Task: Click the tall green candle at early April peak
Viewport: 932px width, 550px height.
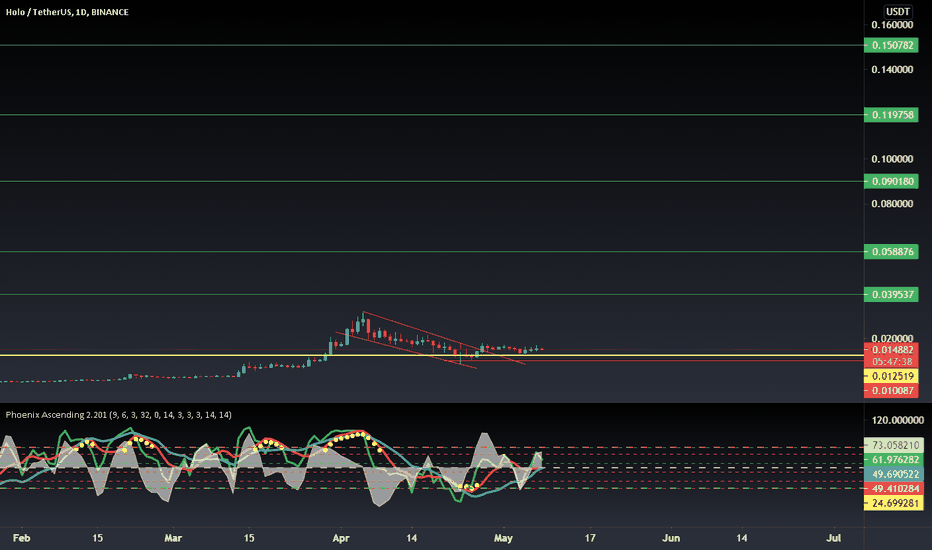Action: 363,321
